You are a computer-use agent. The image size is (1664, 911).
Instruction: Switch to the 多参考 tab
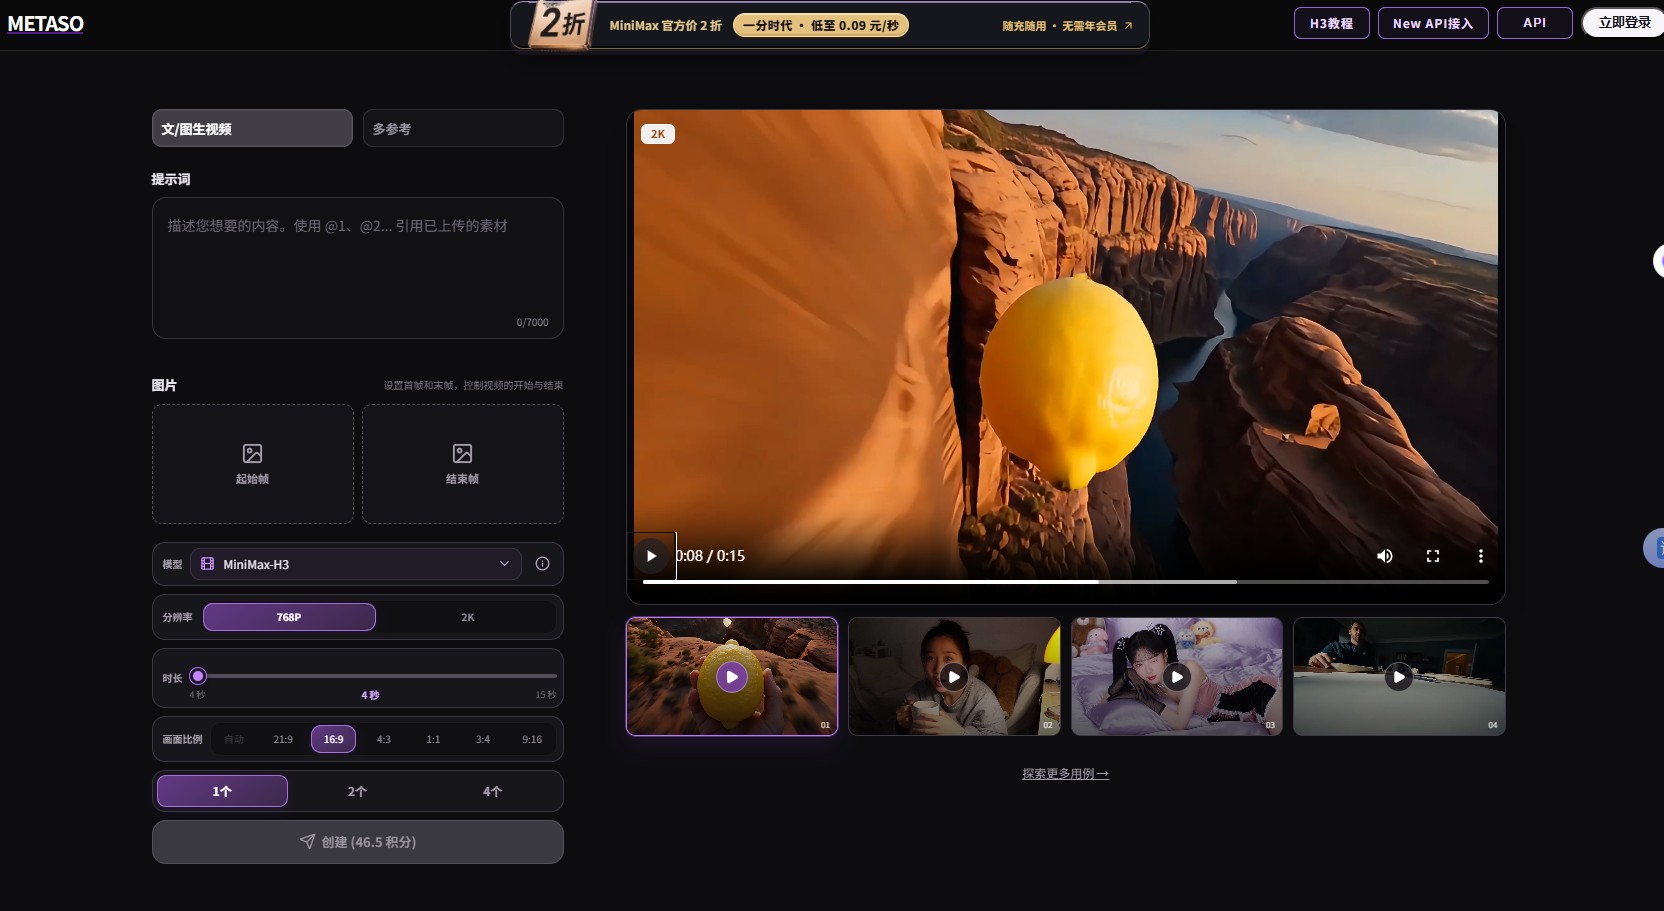point(463,128)
